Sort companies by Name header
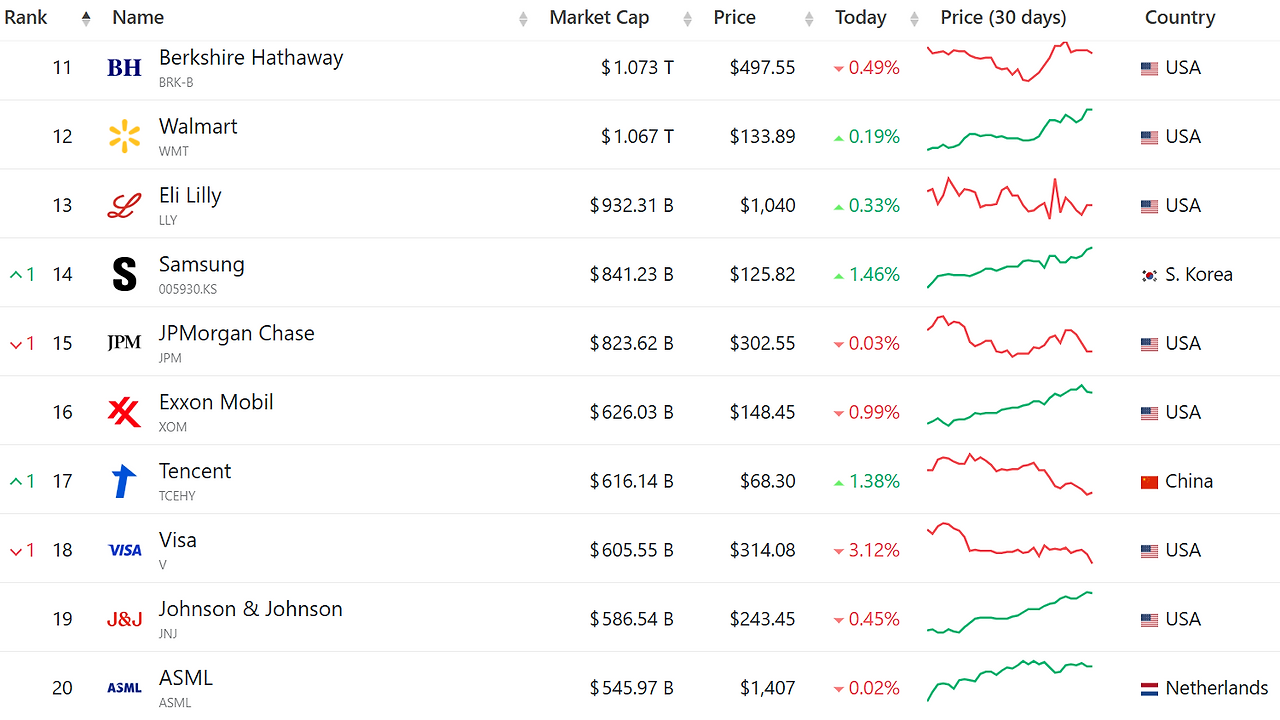This screenshot has height=720, width=1280. coord(138,18)
